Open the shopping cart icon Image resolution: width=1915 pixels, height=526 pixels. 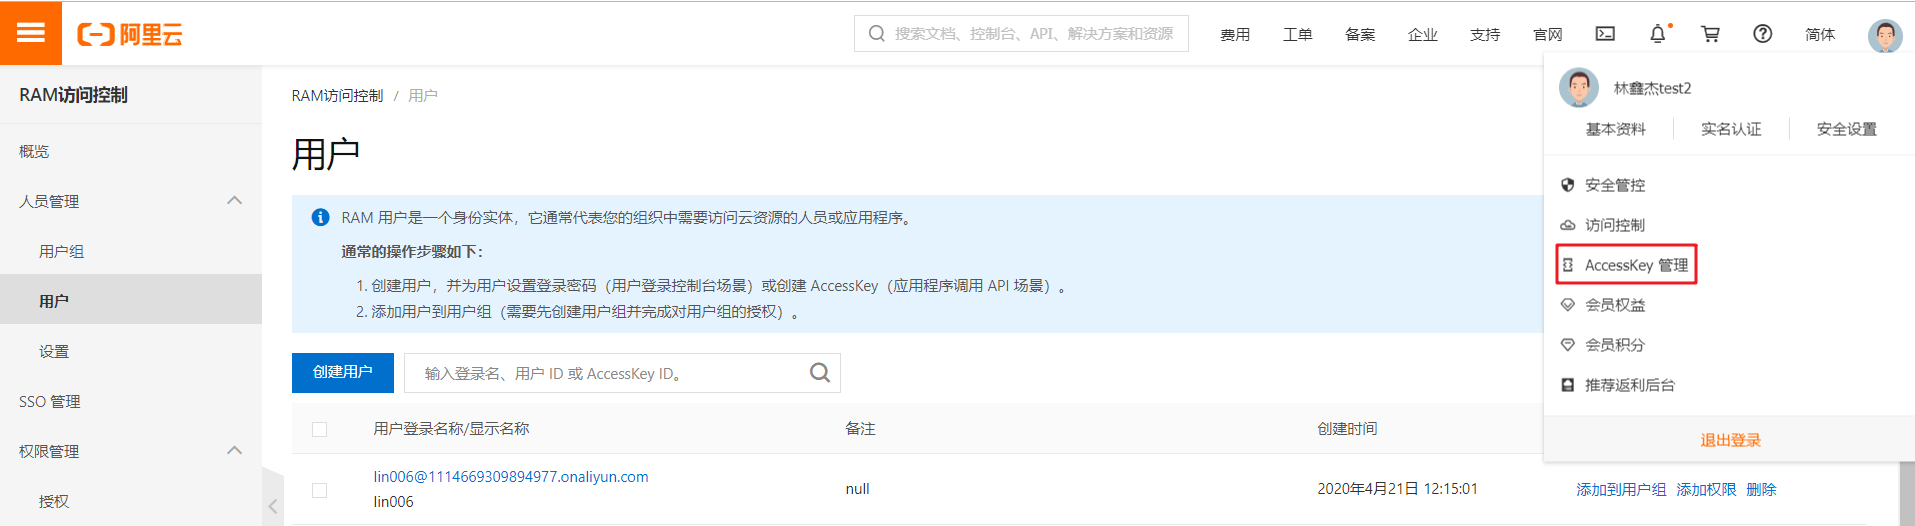[1710, 34]
